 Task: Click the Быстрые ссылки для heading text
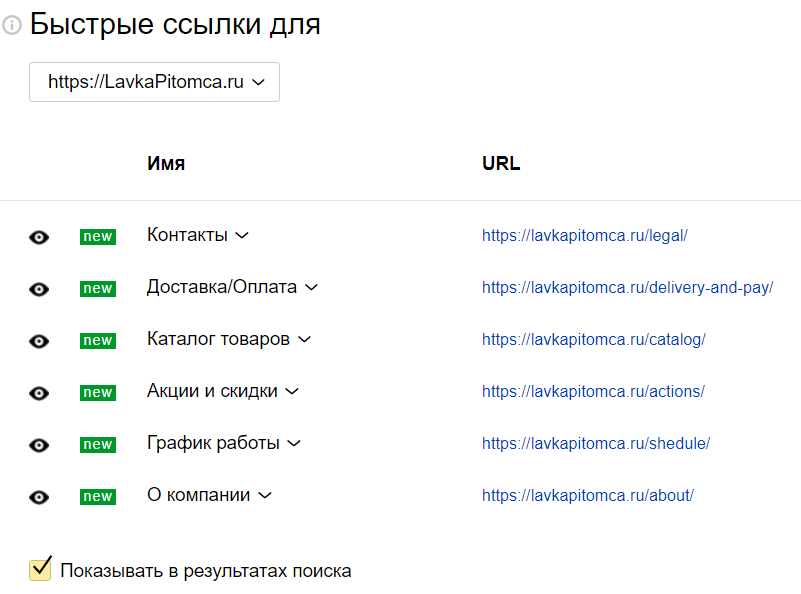[175, 25]
